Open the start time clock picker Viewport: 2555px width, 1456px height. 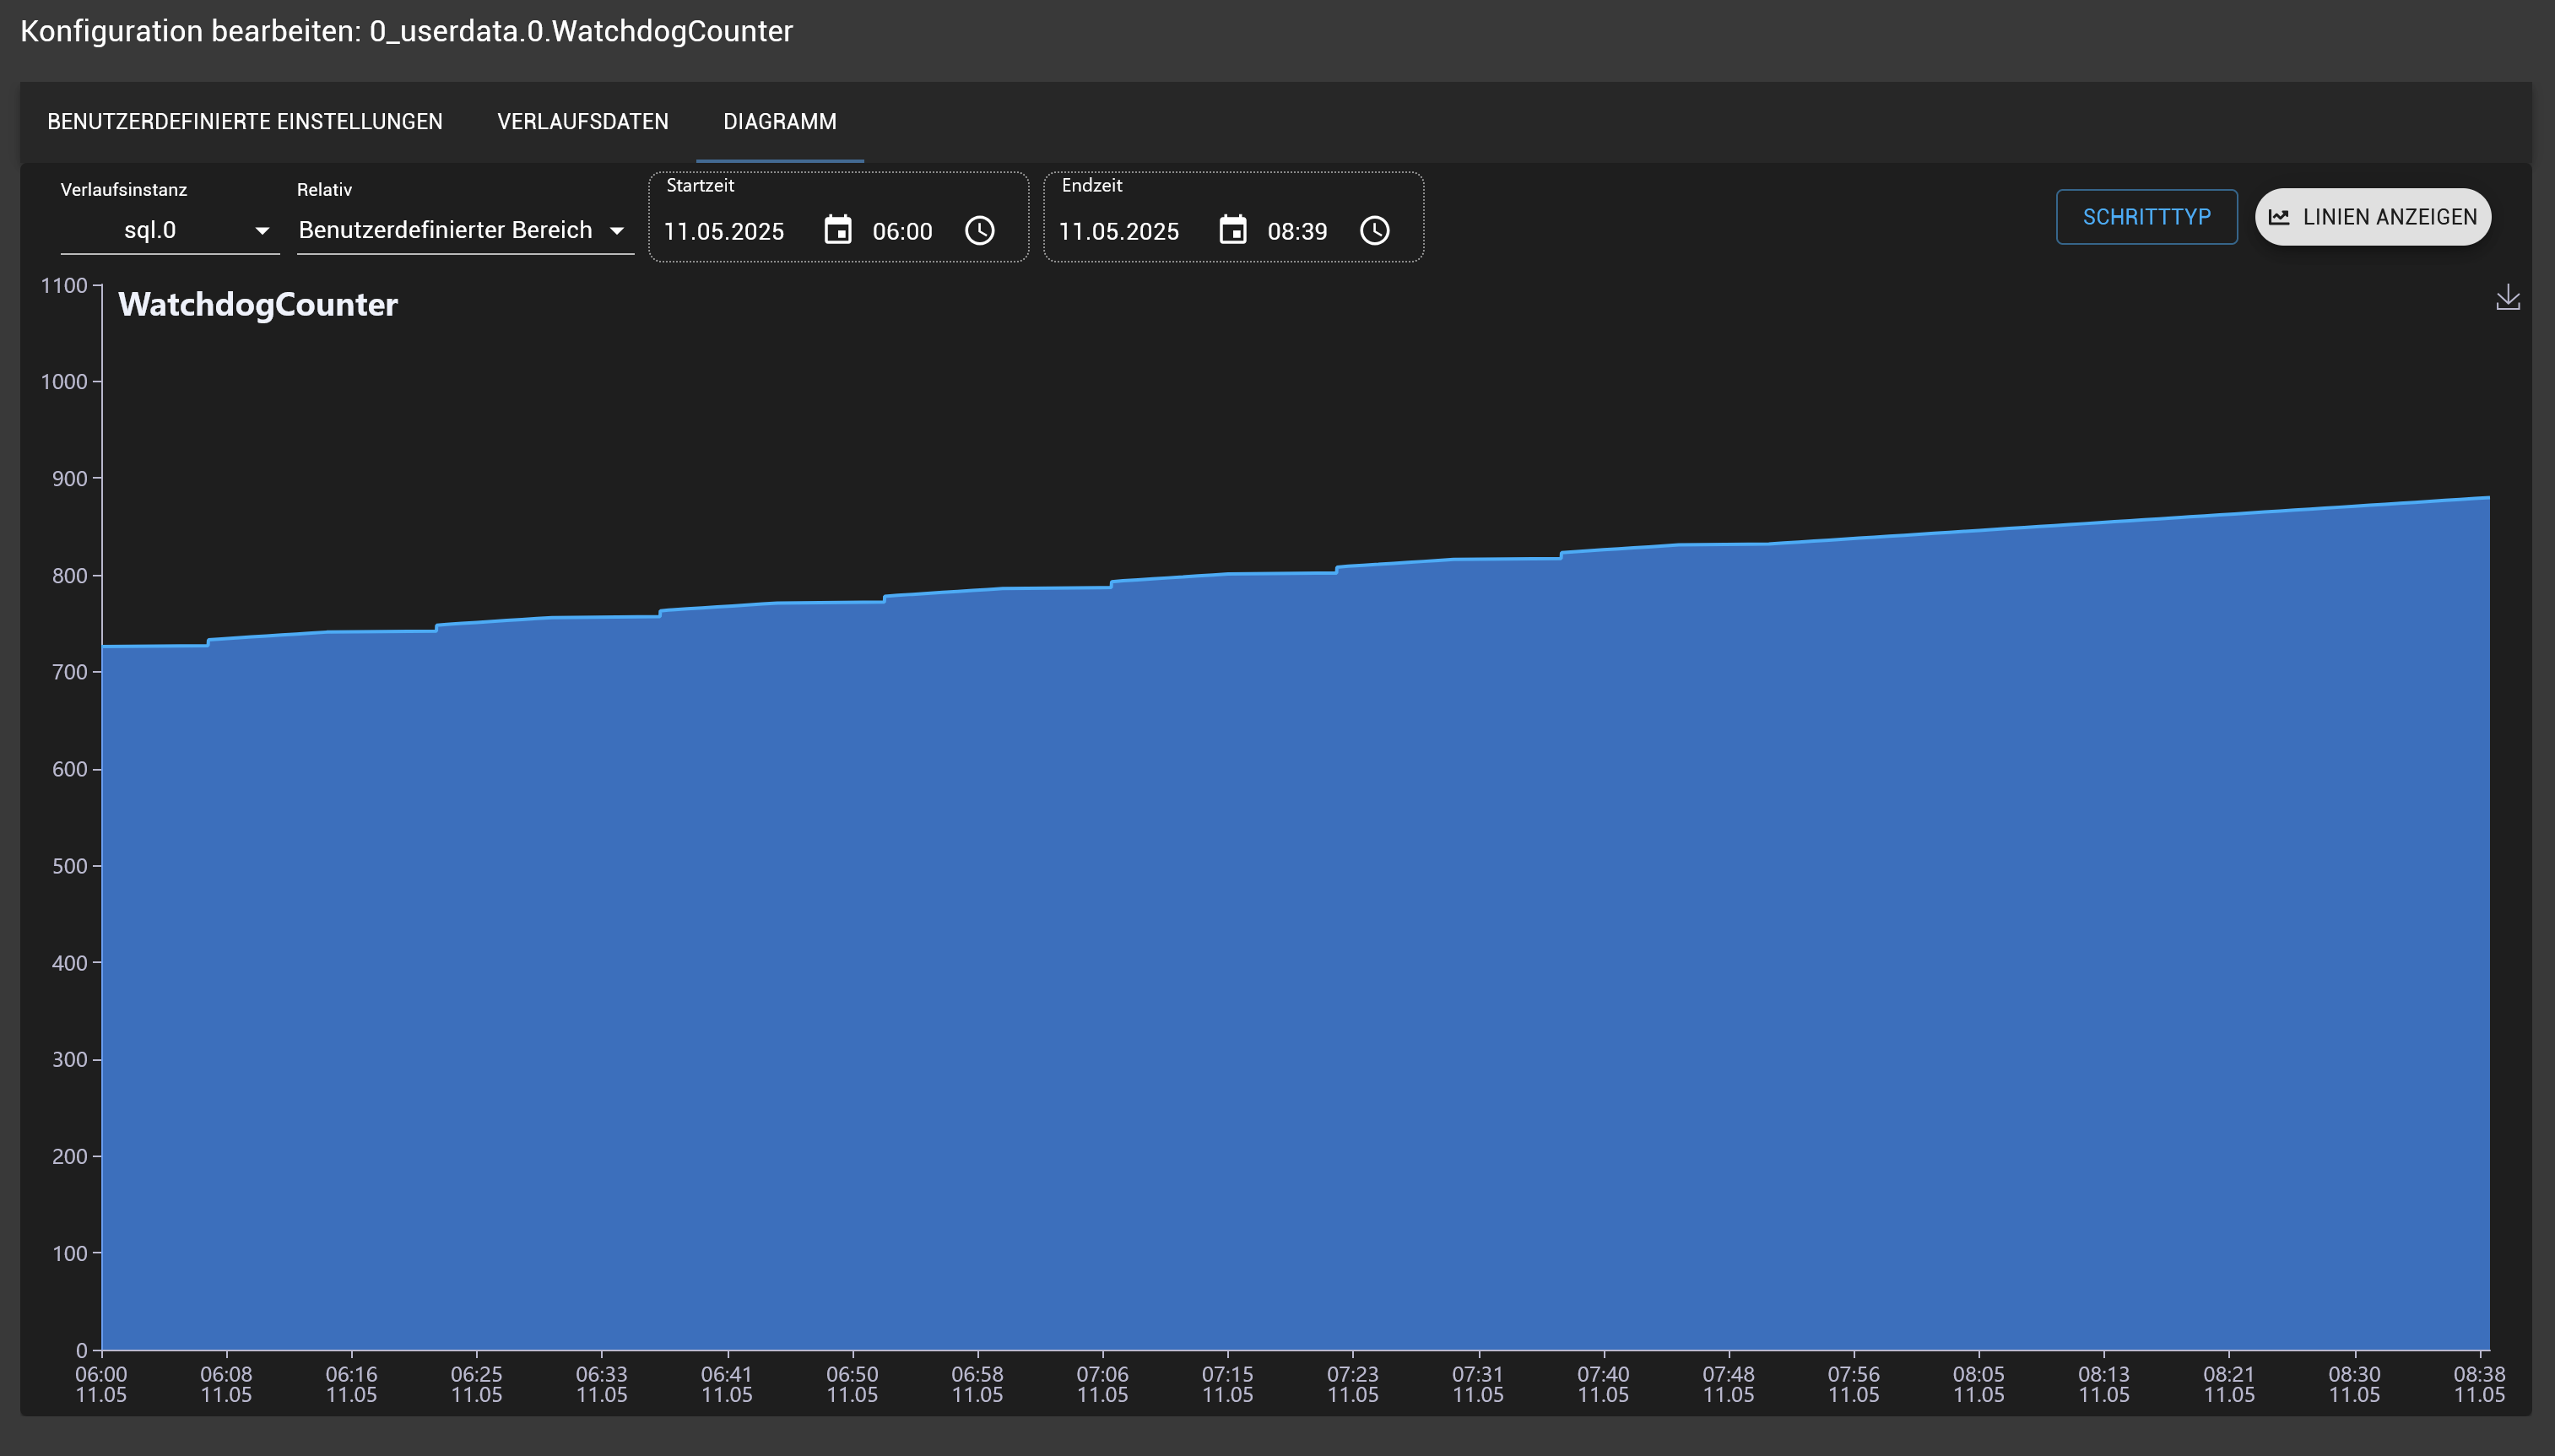979,231
